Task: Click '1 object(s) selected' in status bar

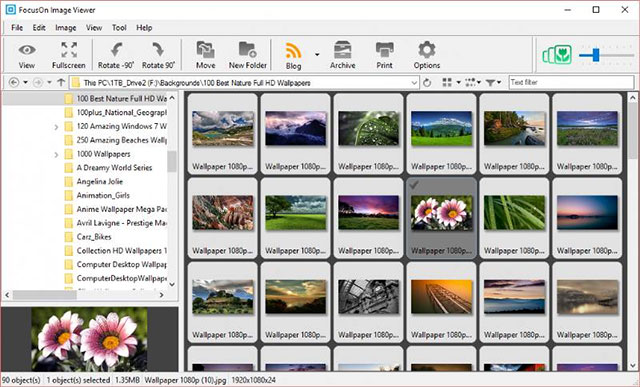Action: (x=78, y=380)
